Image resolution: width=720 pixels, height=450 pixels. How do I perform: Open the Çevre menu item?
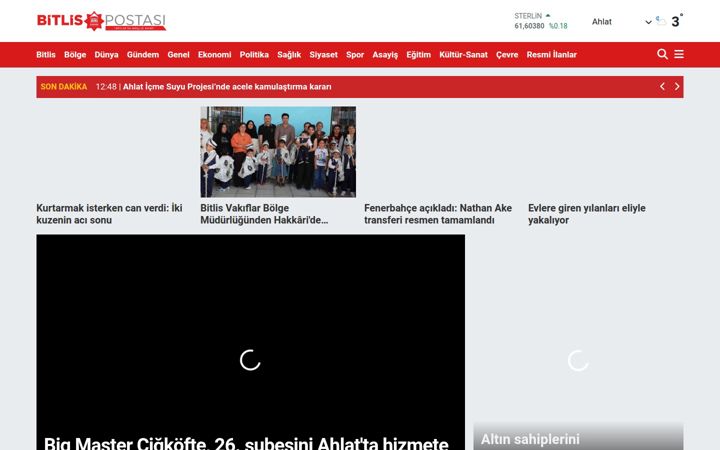507,55
